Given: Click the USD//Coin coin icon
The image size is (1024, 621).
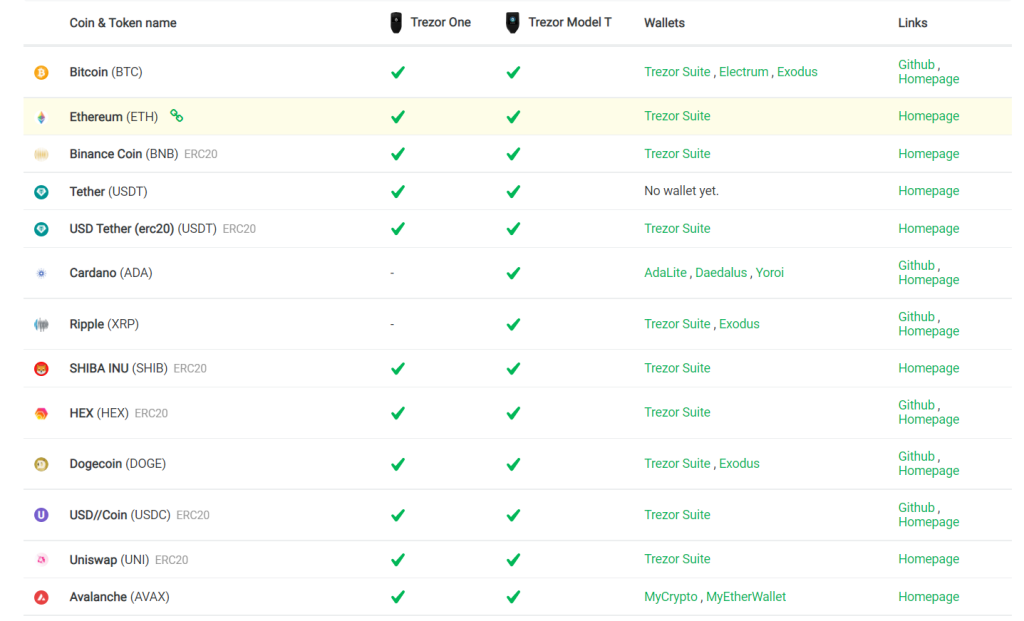Looking at the screenshot, I should [x=41, y=515].
